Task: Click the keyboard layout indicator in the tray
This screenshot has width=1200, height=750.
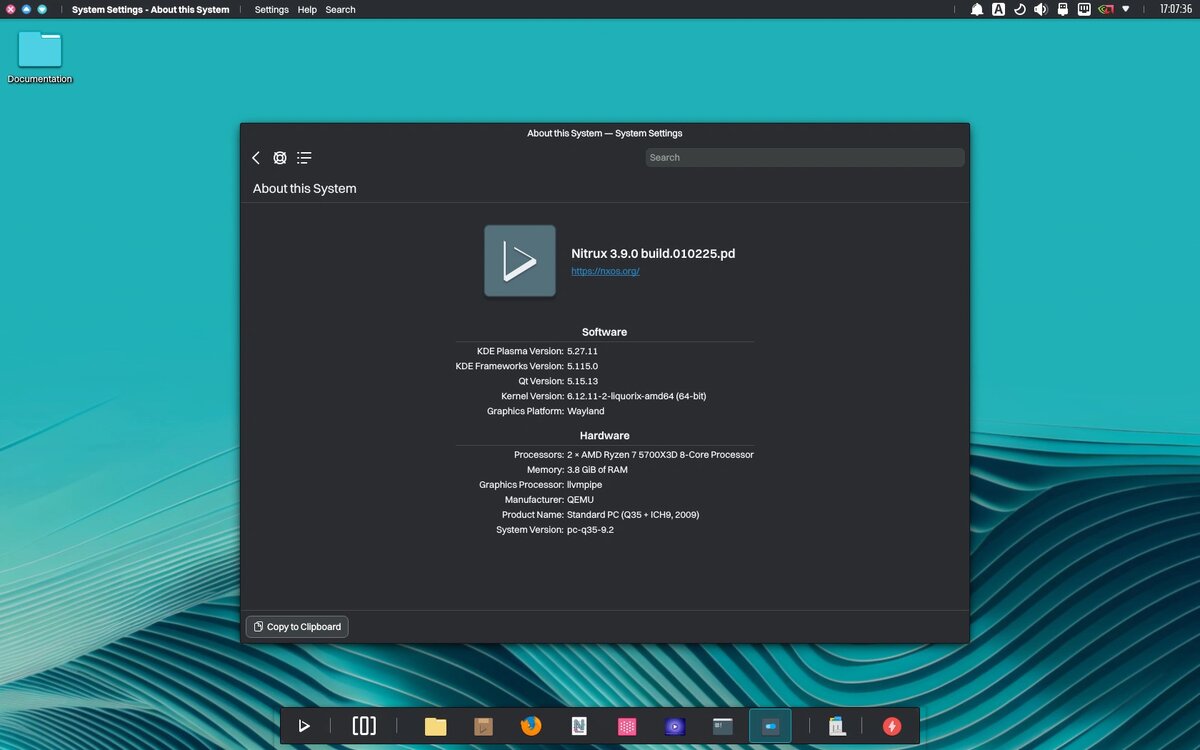Action: pos(998,9)
